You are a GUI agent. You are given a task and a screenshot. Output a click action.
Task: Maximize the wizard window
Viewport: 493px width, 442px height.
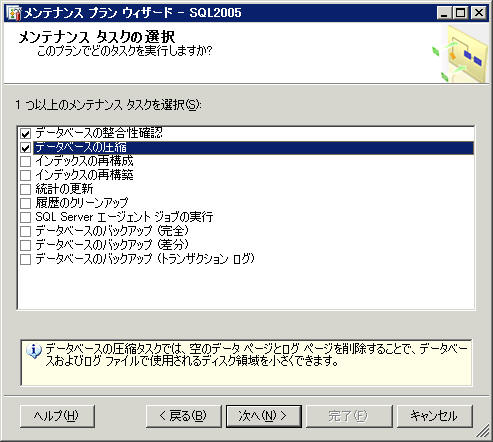(x=461, y=13)
